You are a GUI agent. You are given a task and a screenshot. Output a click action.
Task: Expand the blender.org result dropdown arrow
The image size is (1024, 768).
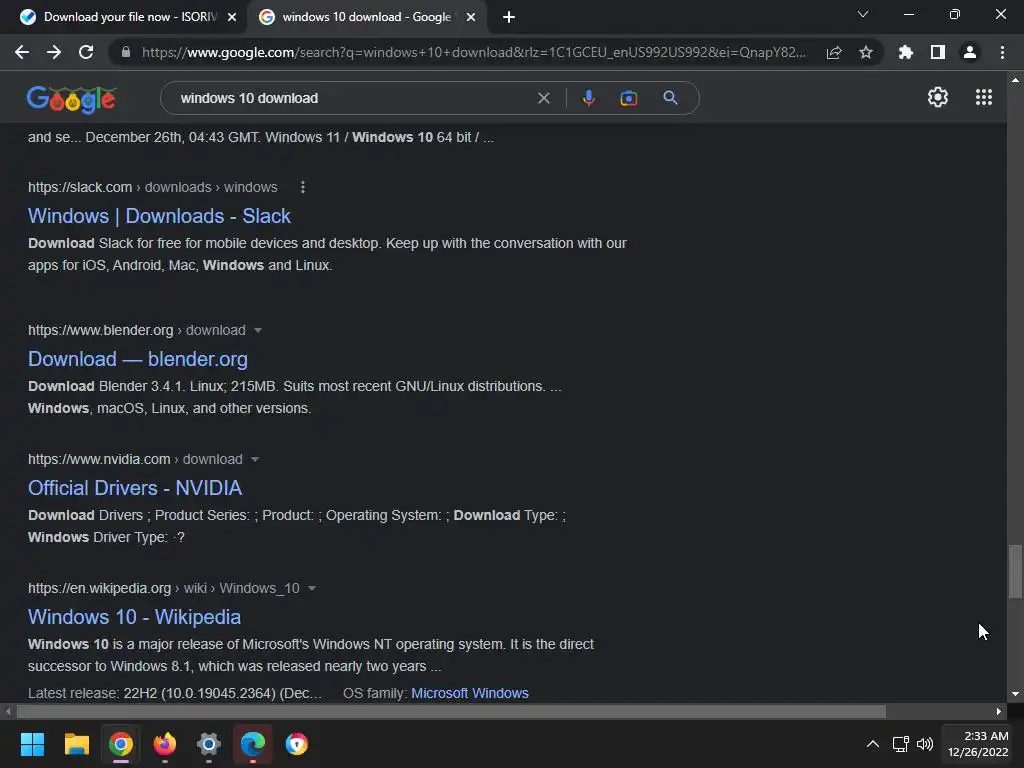(258, 330)
